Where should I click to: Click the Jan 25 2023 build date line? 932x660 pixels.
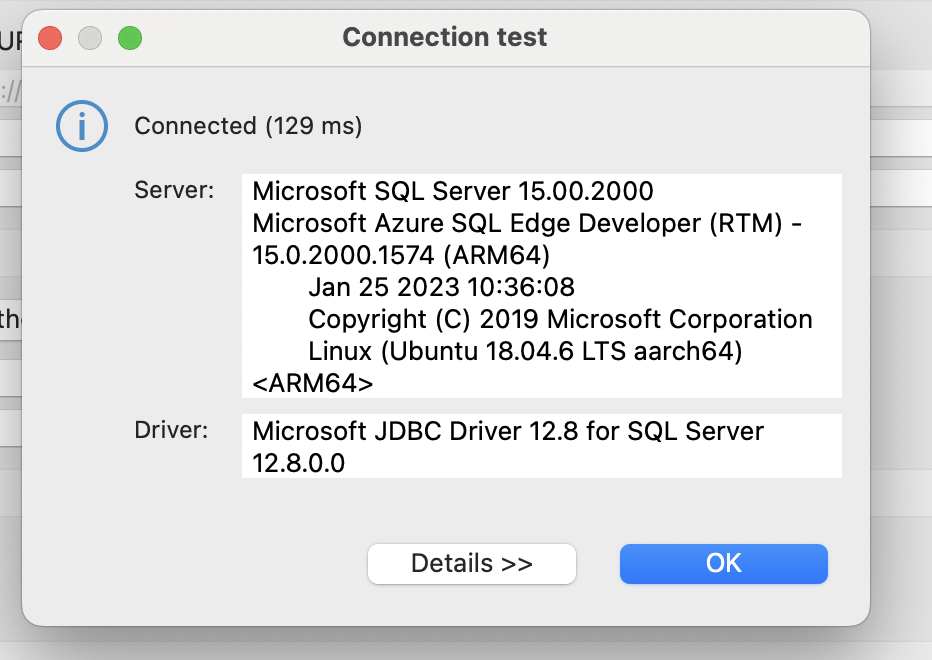click(x=441, y=288)
